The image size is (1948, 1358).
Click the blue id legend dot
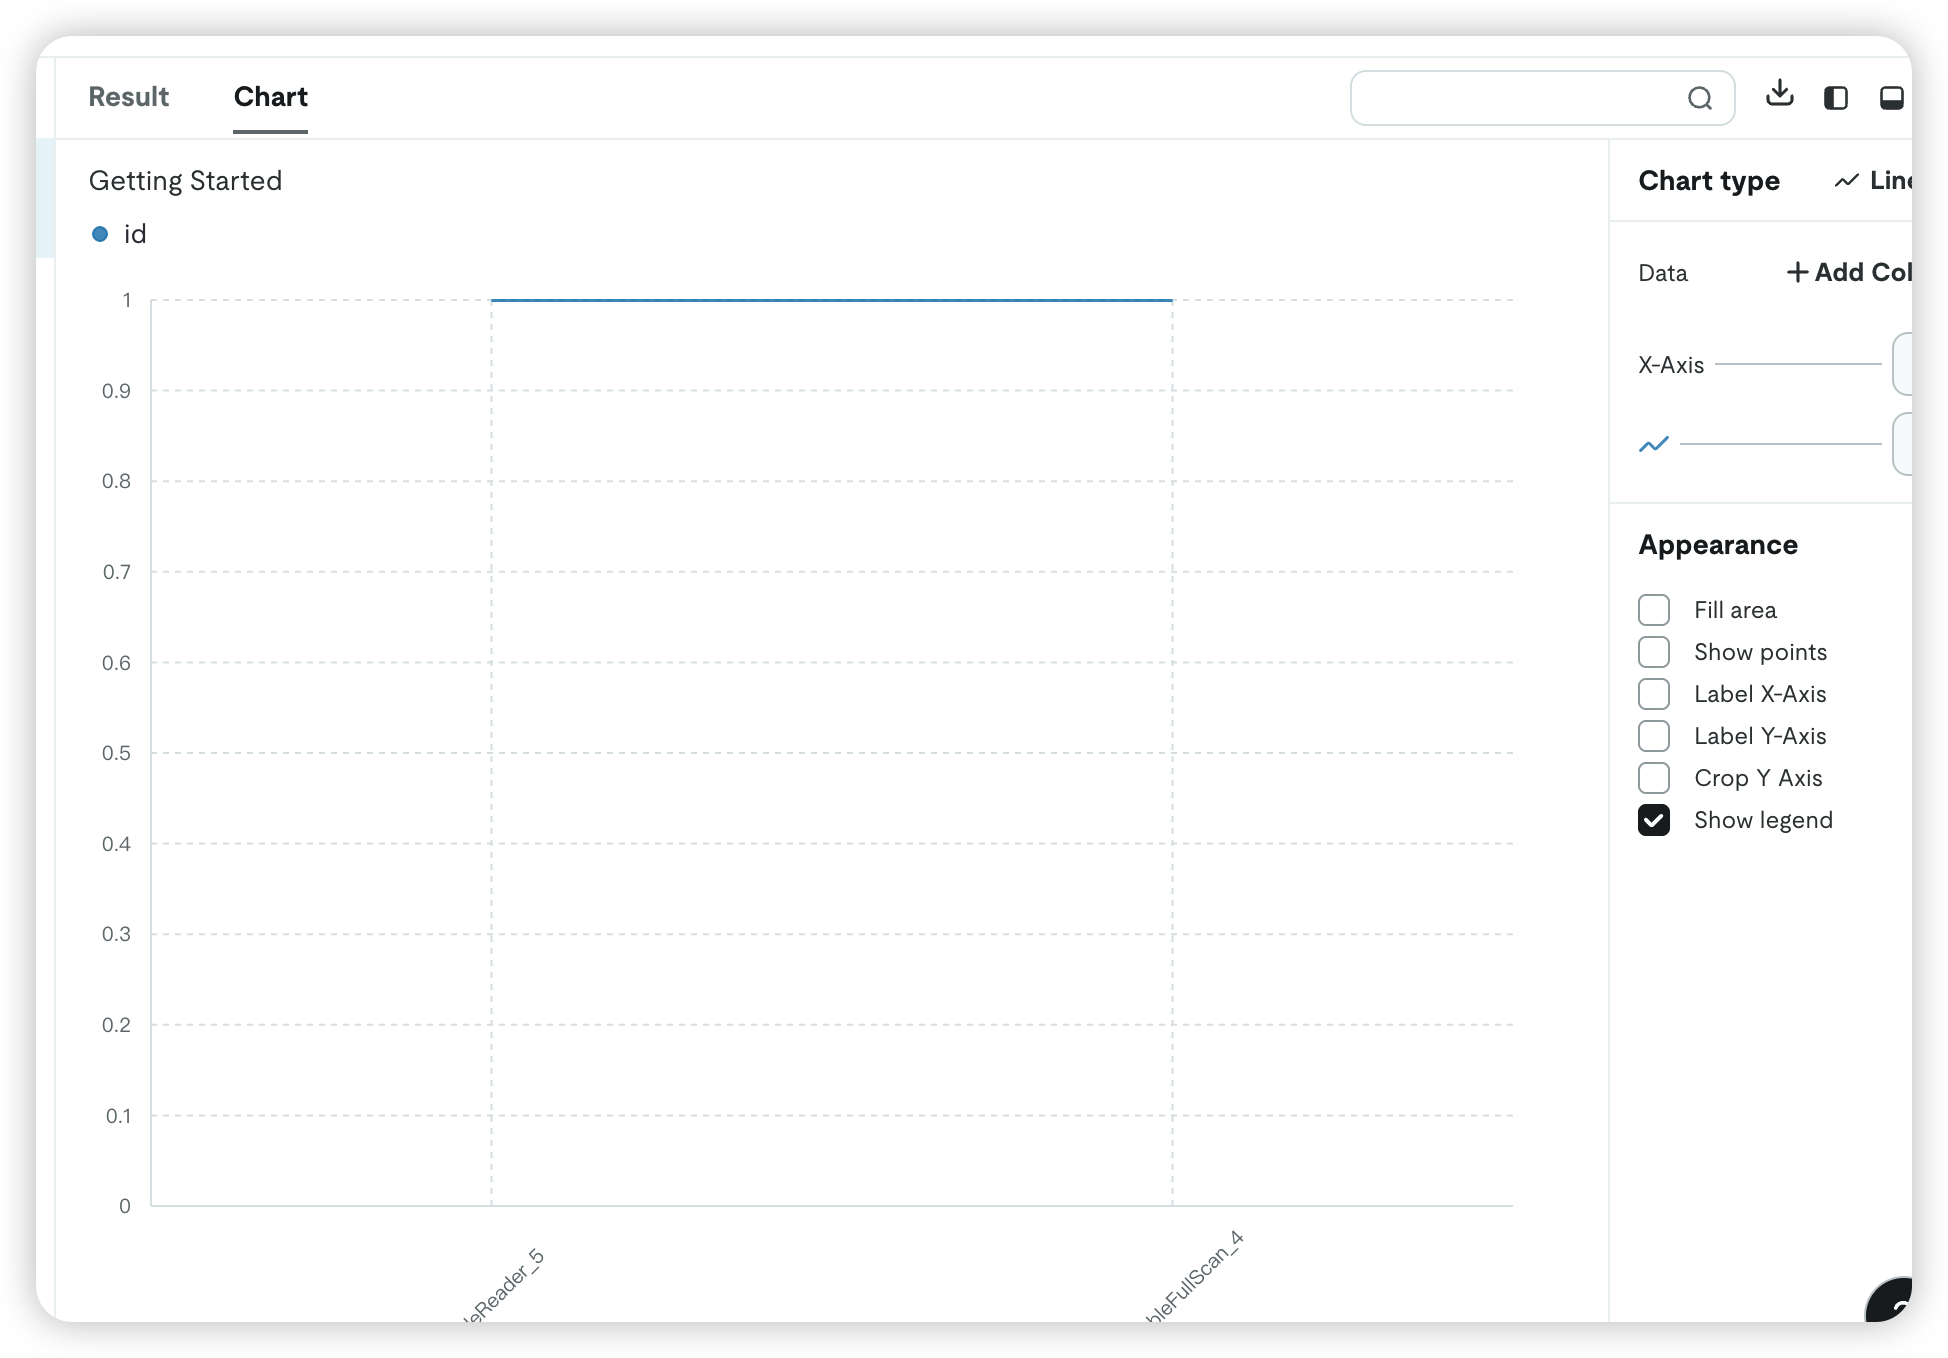(100, 234)
